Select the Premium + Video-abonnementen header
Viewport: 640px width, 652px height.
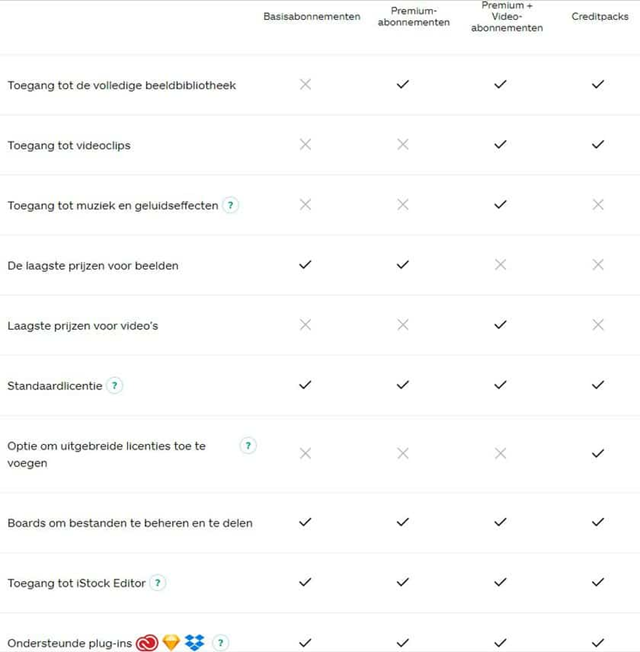tap(507, 17)
